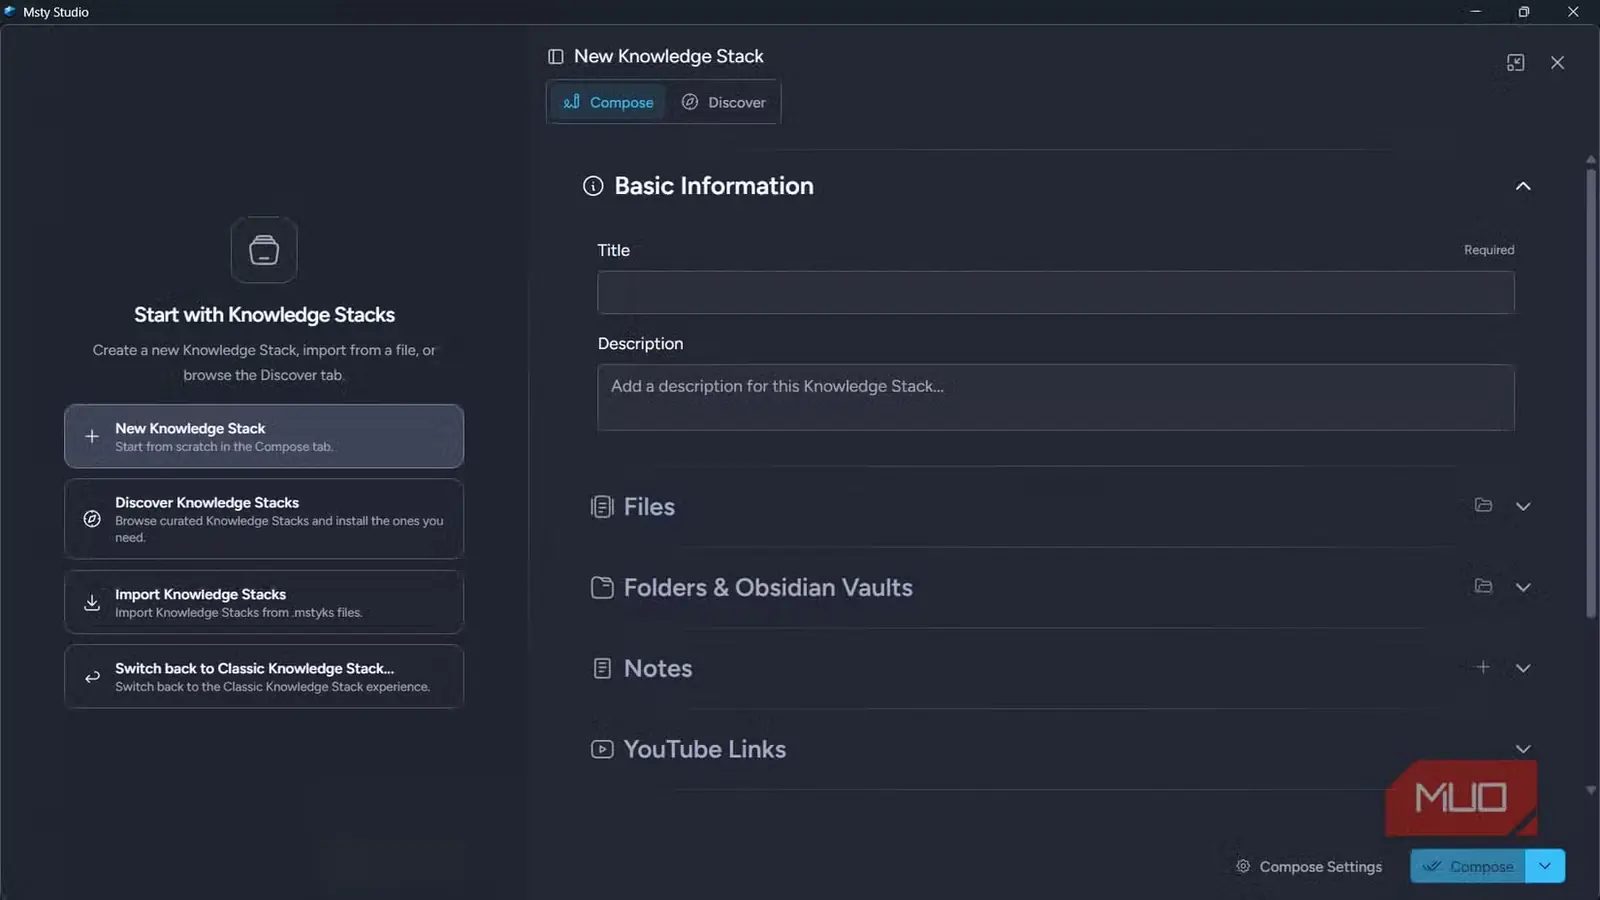
Task: Switch back to Classic Knowledge Stack
Action: pos(264,676)
